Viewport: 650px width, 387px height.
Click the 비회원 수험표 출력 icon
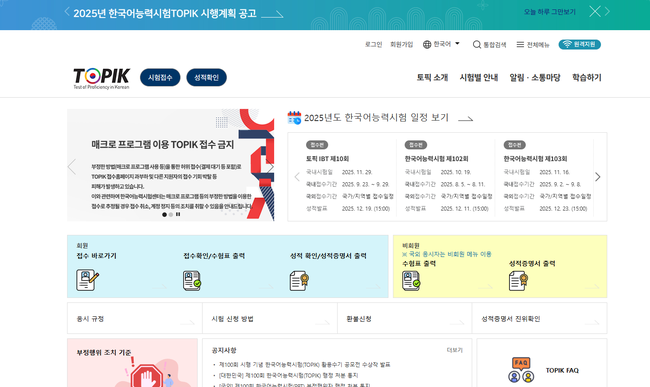click(411, 281)
